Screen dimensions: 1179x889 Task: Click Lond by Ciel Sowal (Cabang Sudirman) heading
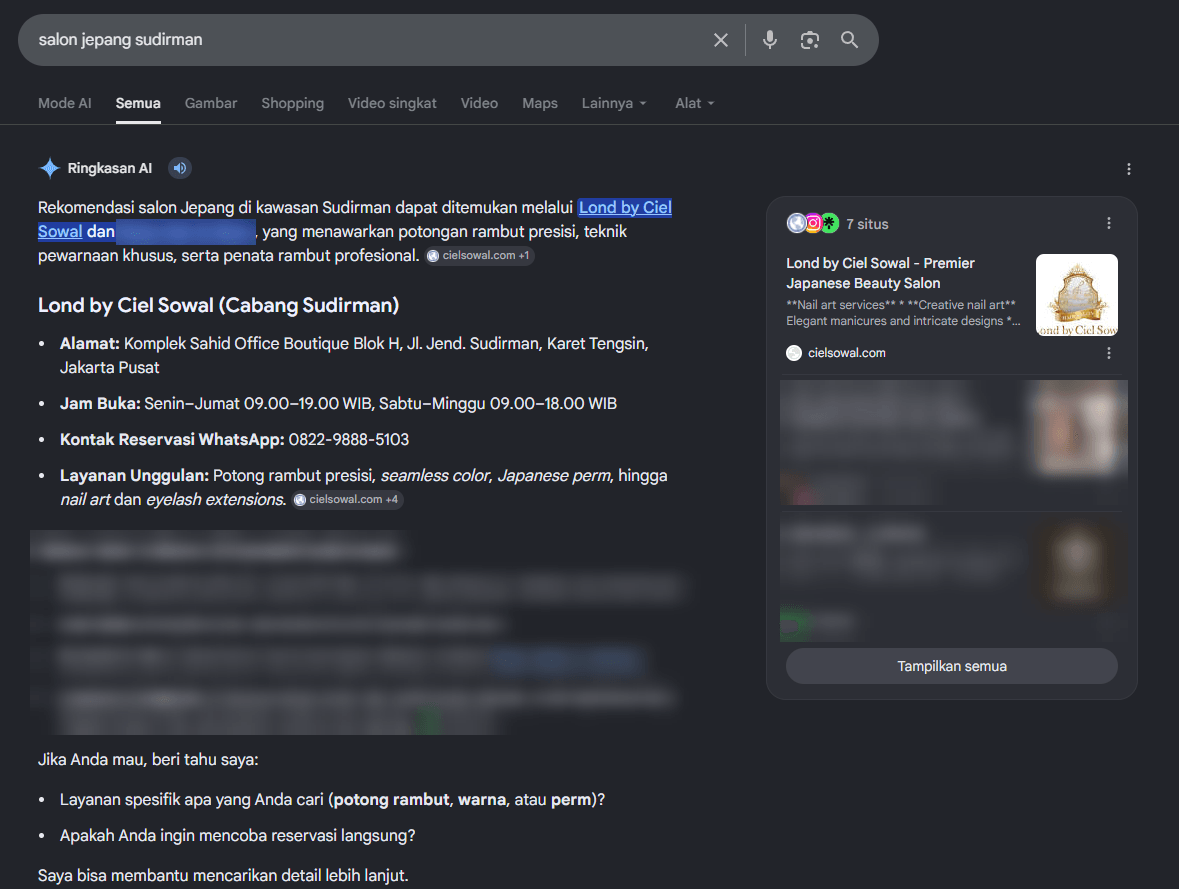point(219,305)
